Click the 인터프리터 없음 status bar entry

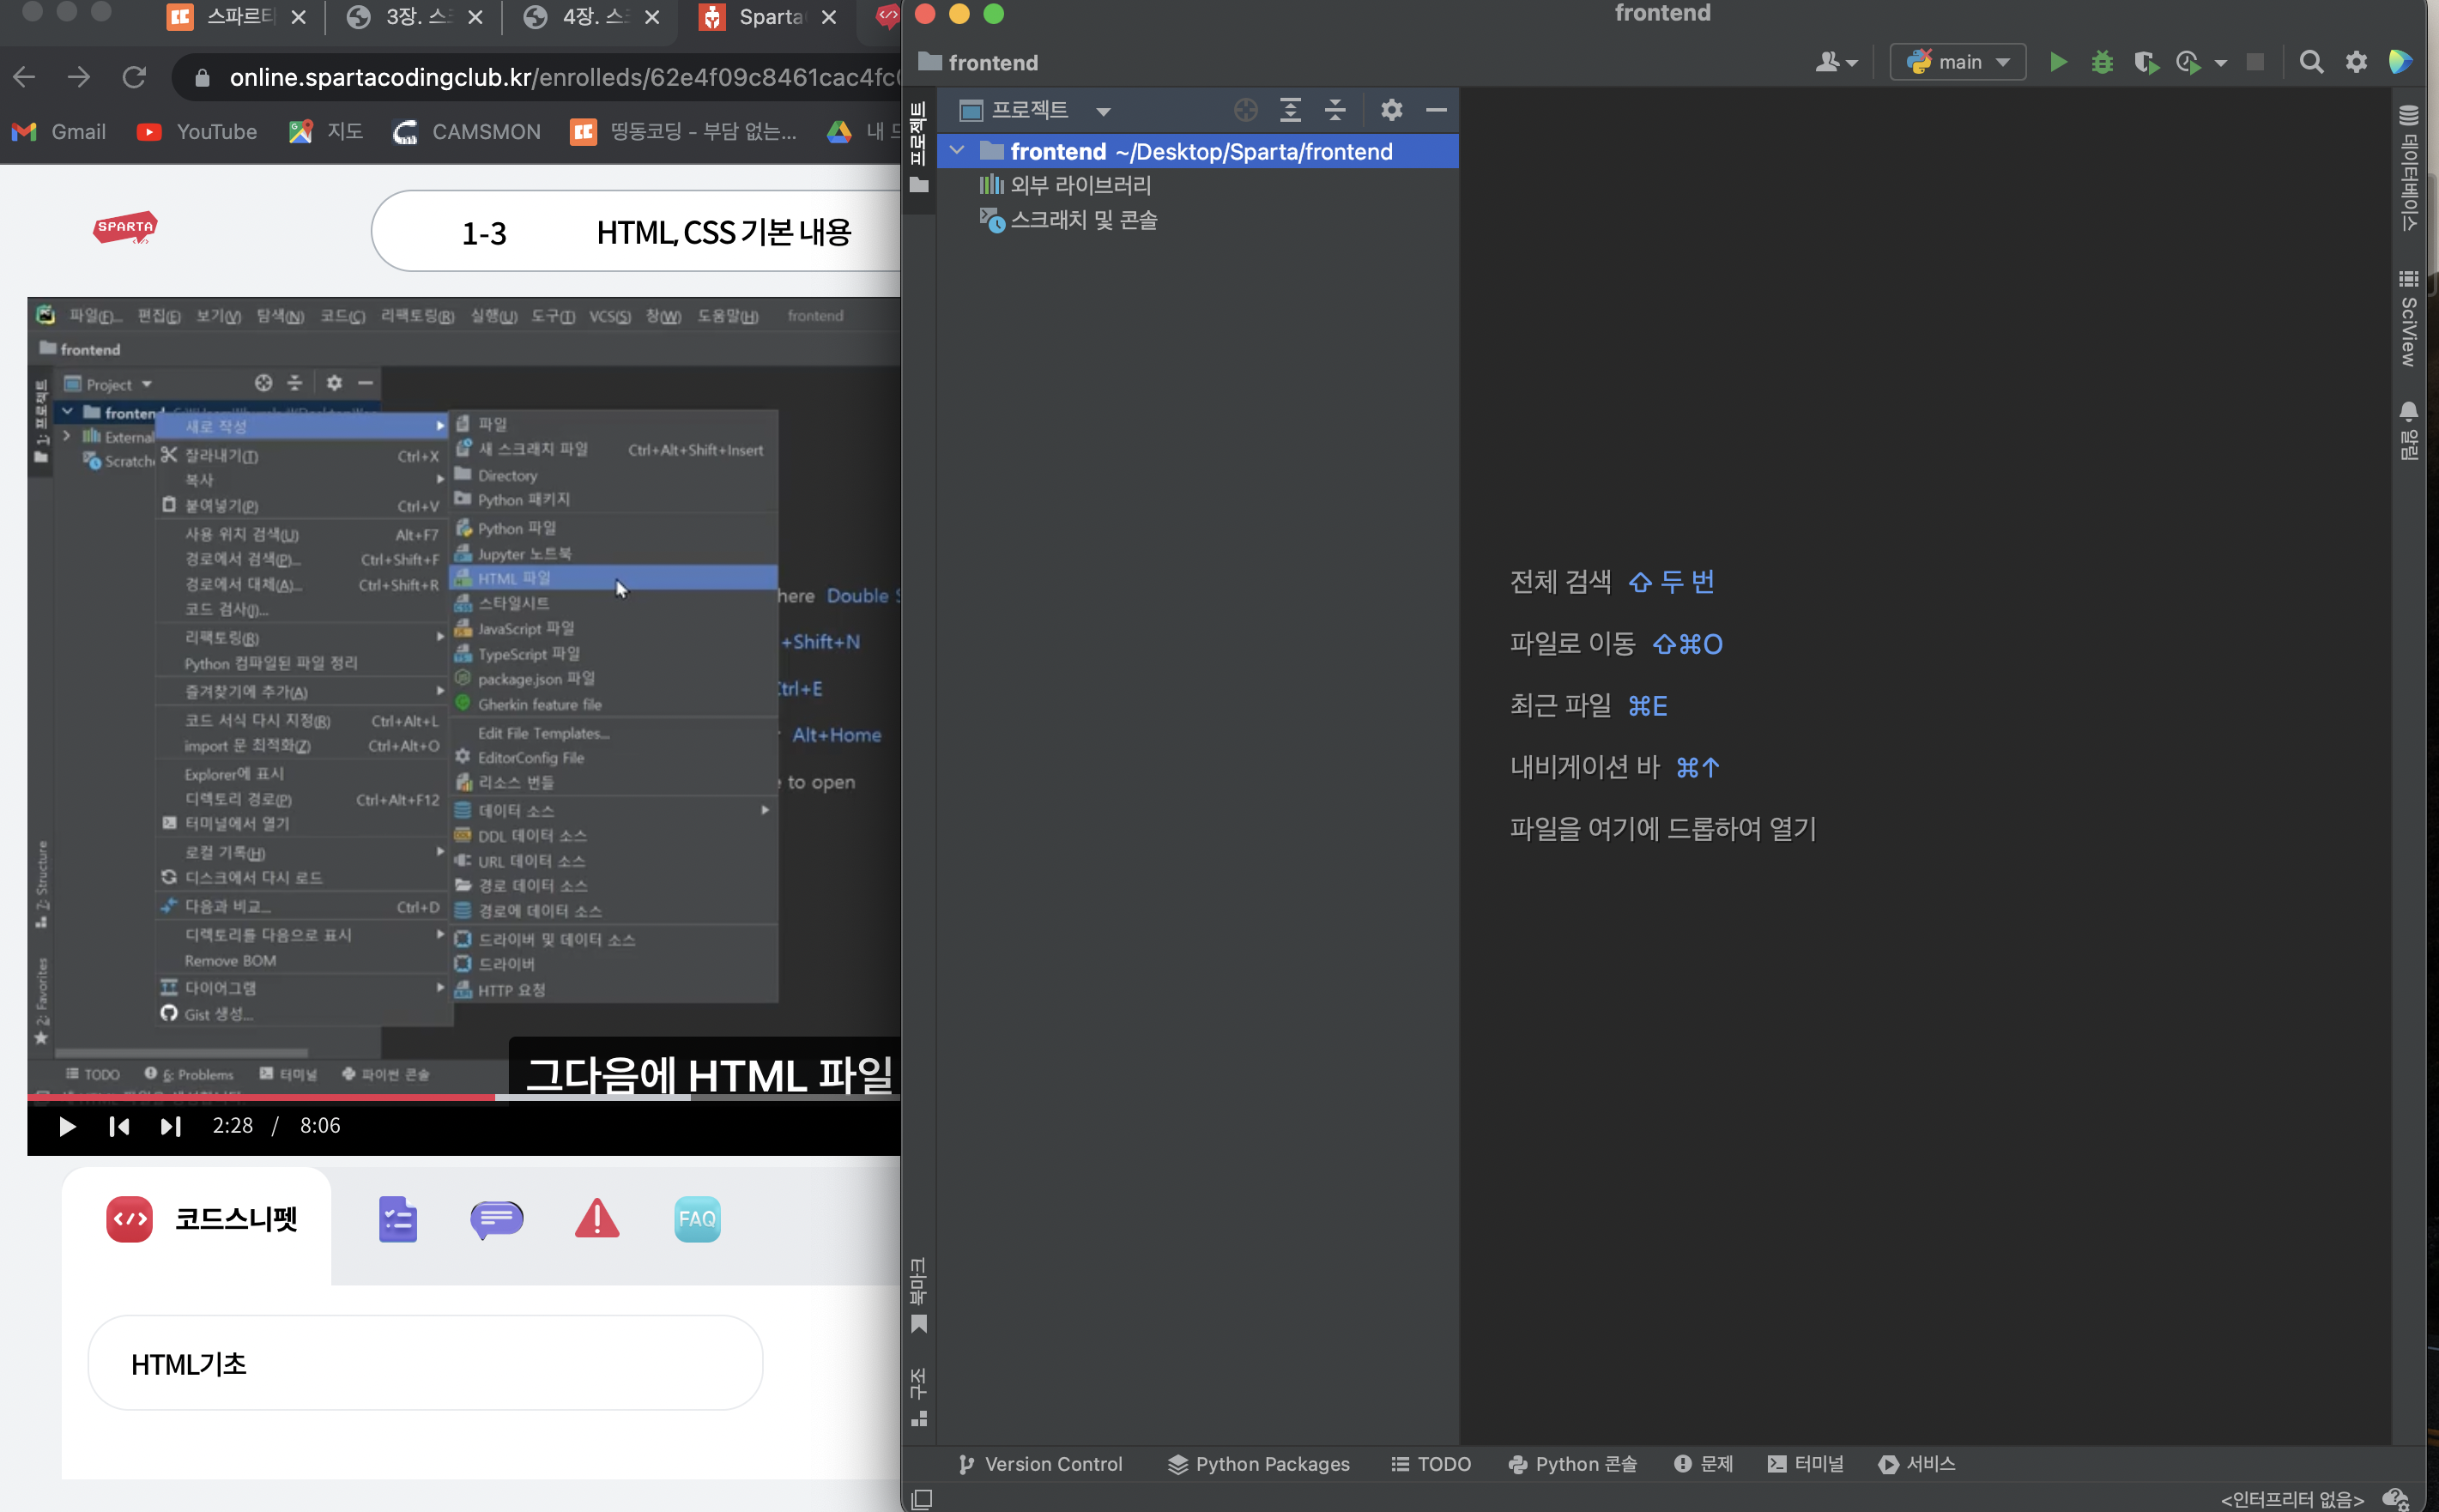[2291, 1498]
